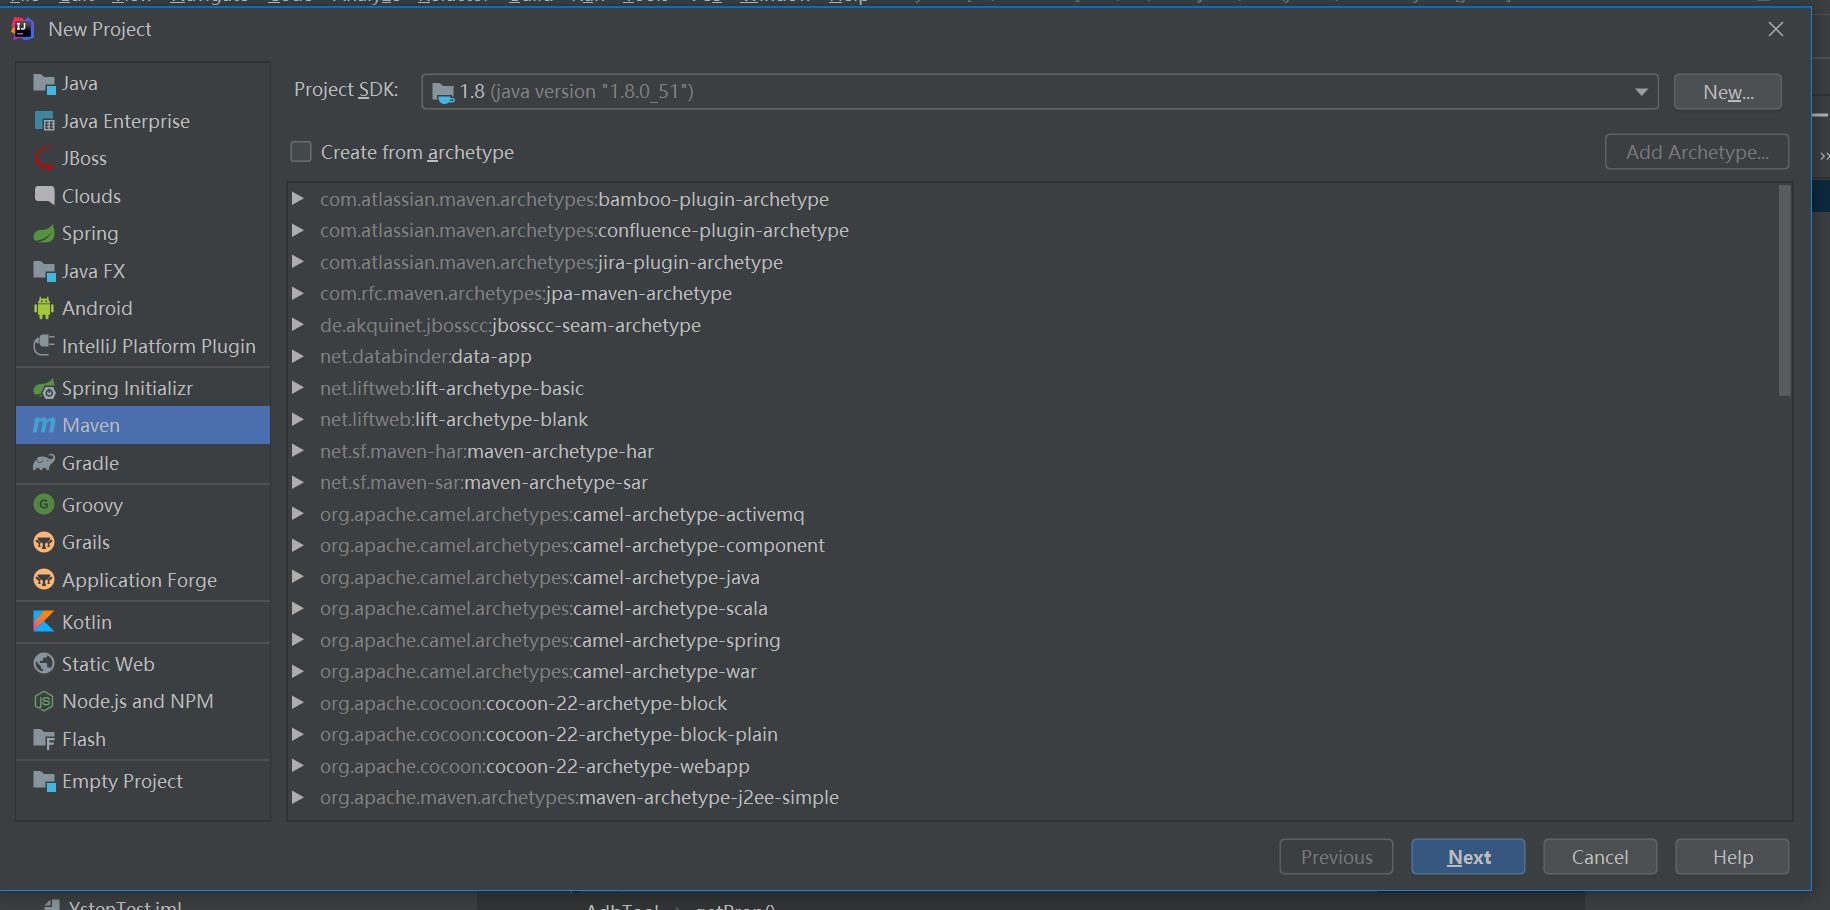Select Application Forge project type

[x=143, y=580]
